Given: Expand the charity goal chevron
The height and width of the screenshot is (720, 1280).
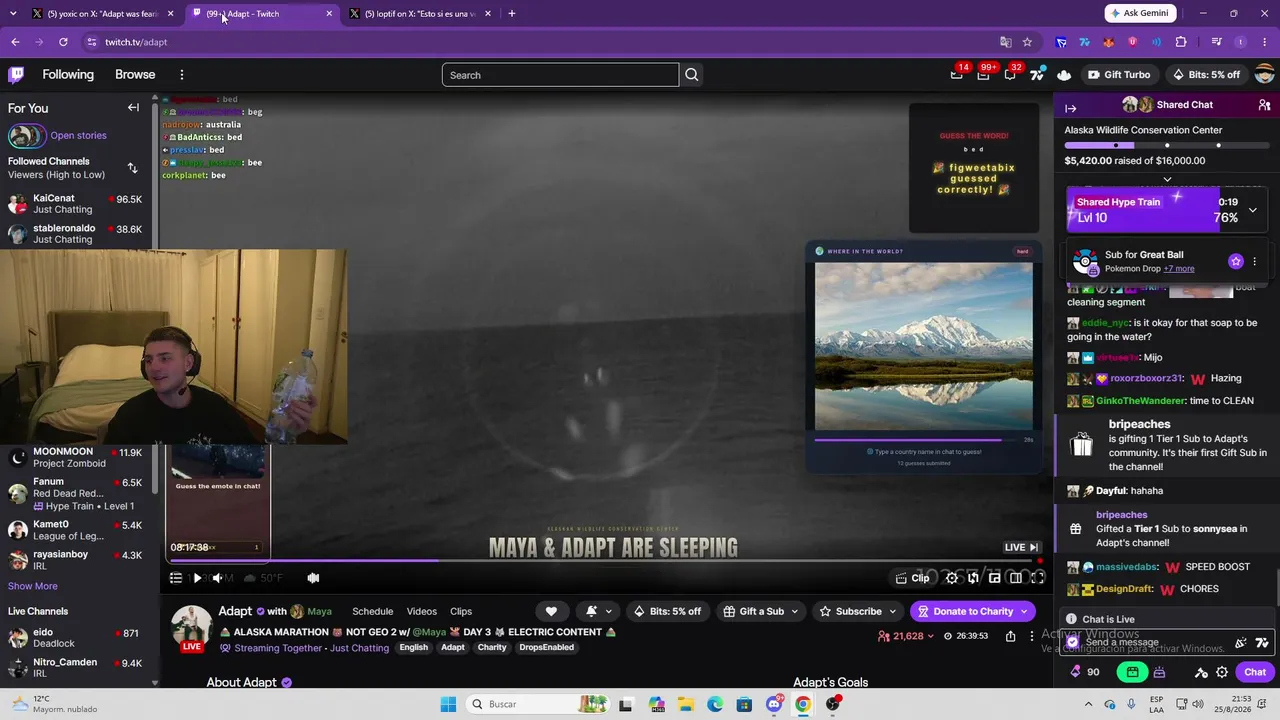Looking at the screenshot, I should tap(1167, 179).
